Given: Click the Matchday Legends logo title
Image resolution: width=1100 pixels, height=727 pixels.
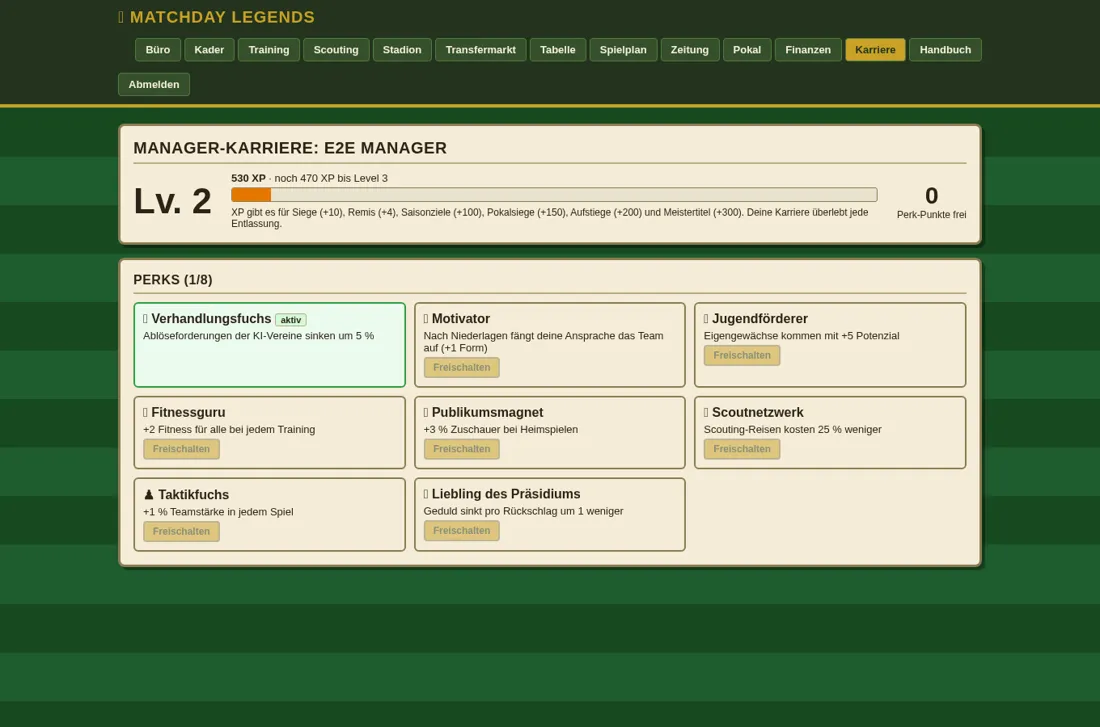Looking at the screenshot, I should click(x=216, y=17).
